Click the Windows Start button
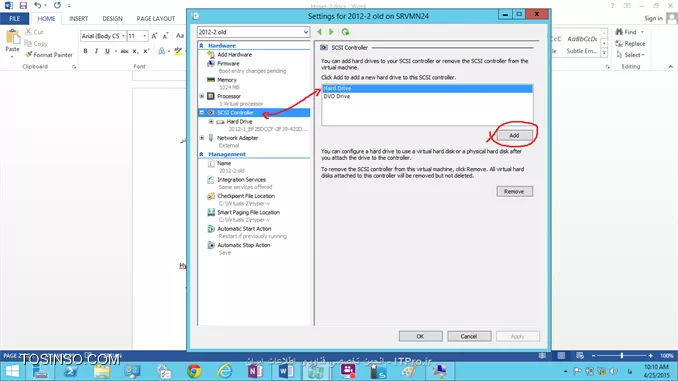The width and height of the screenshot is (678, 381). click(x=12, y=371)
